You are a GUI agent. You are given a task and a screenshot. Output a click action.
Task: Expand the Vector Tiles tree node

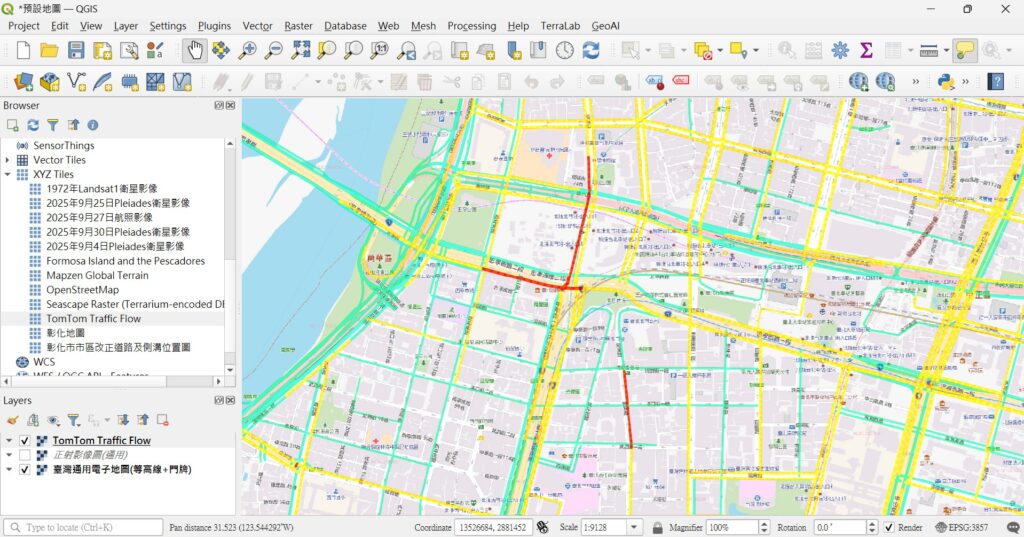7,160
